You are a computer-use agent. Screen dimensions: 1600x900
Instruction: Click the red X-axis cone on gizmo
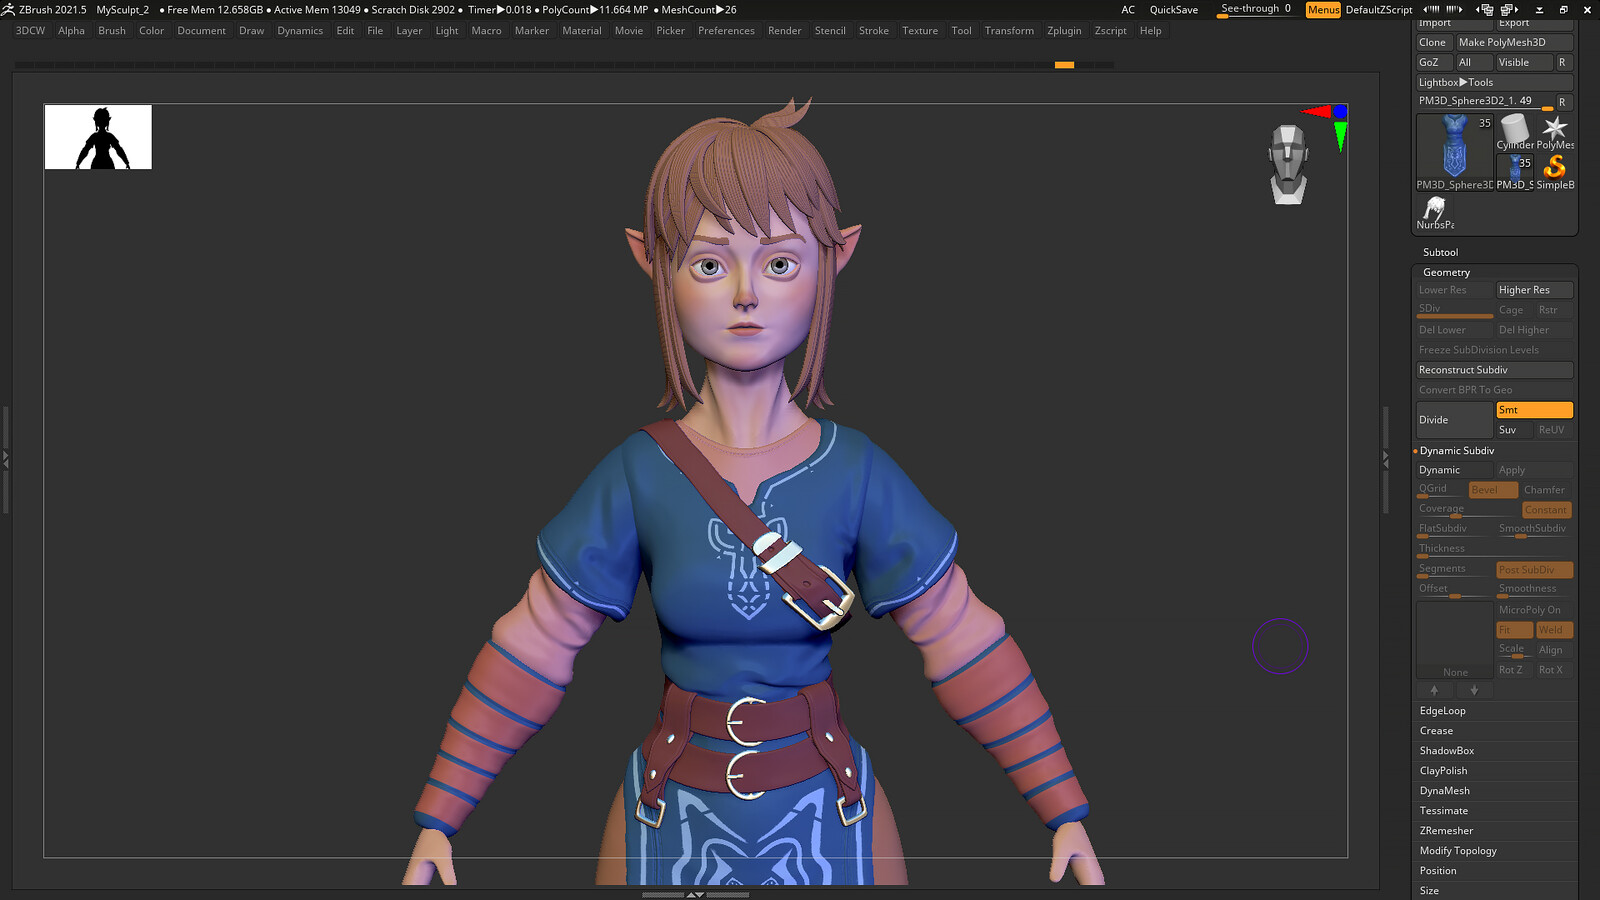pos(1316,112)
